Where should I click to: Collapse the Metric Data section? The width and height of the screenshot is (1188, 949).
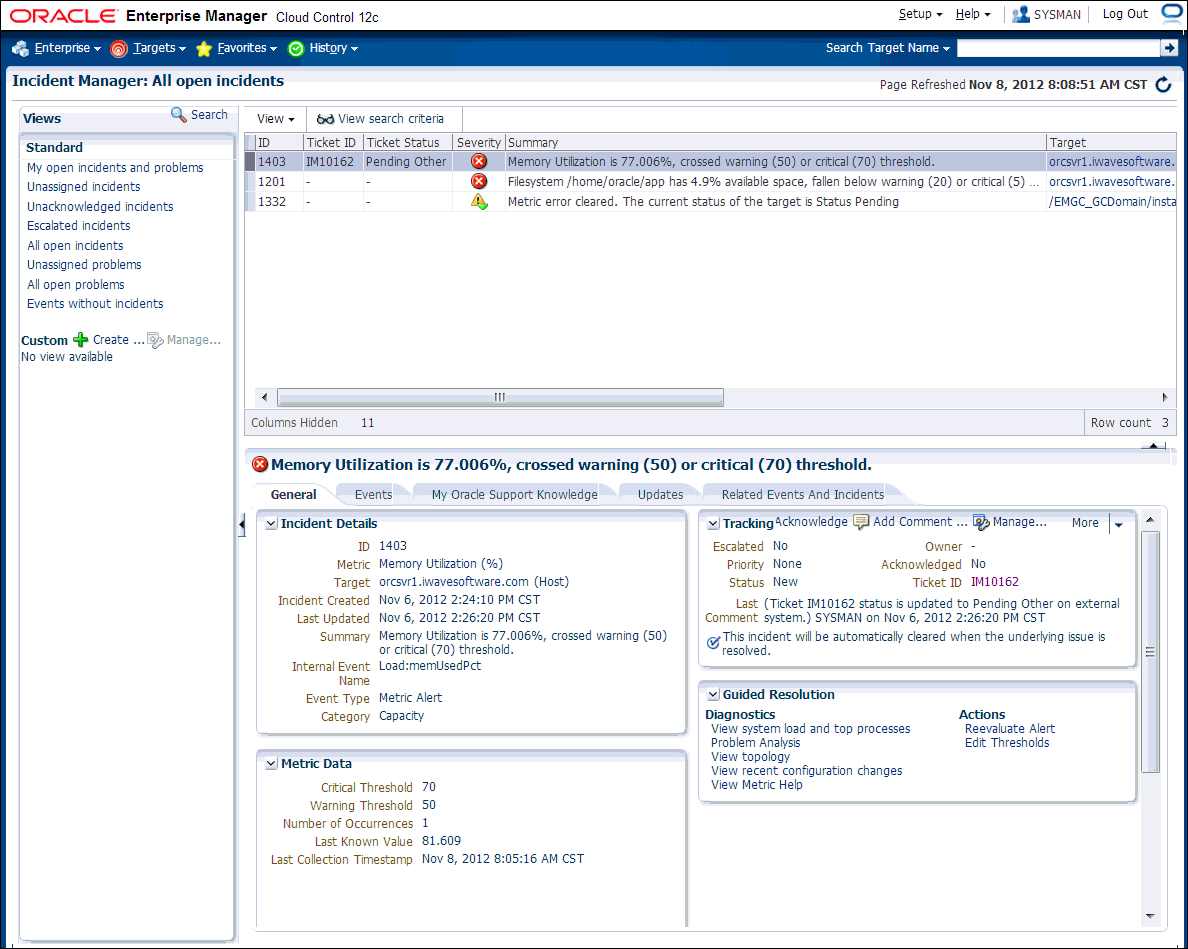271,764
